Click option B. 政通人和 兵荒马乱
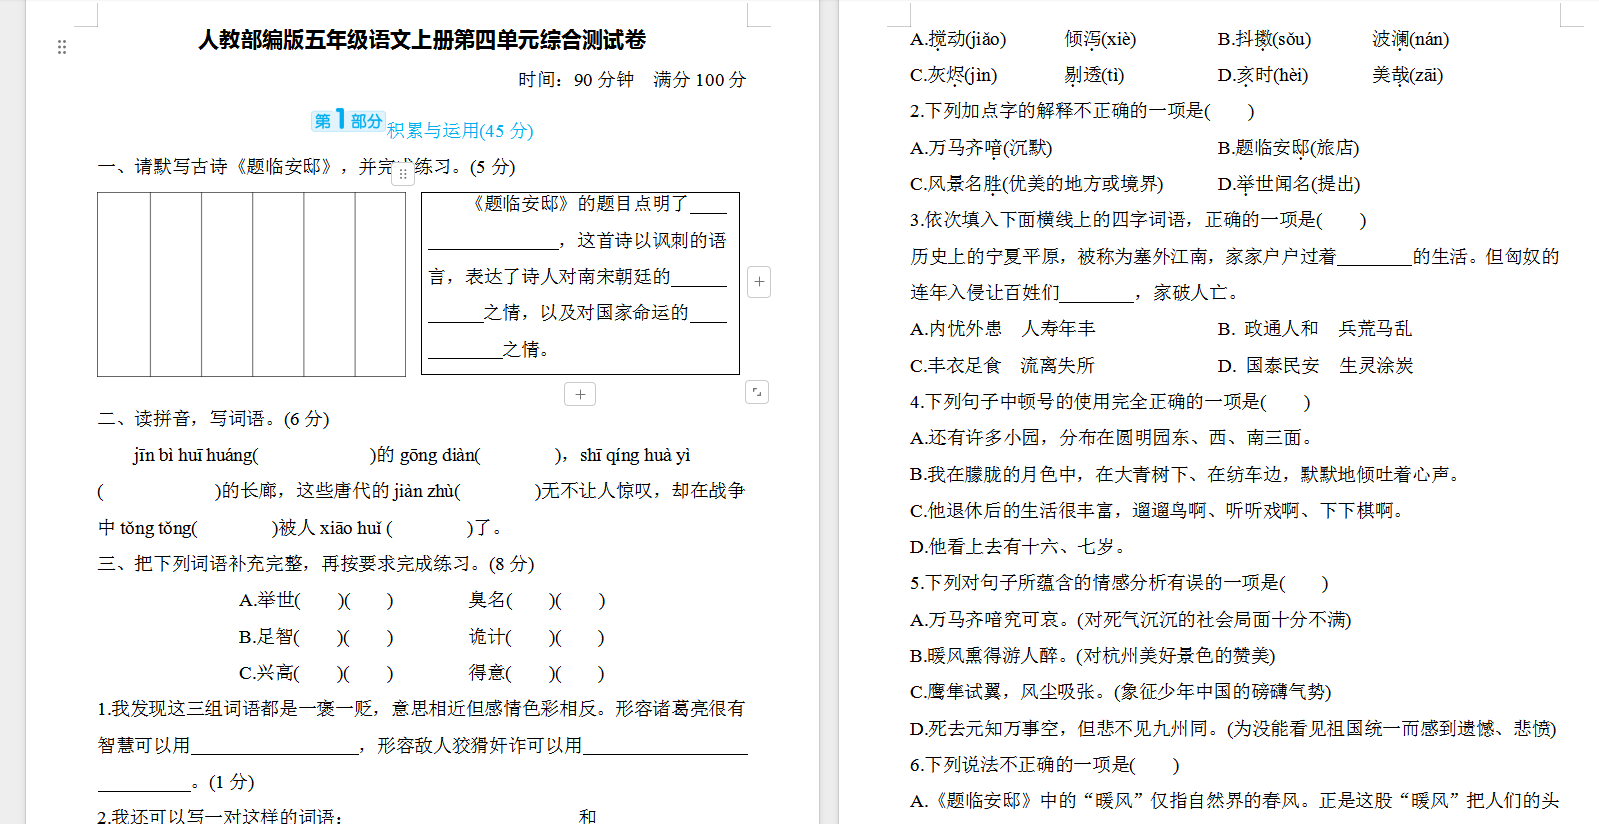Screen dimensions: 1599x824 coord(1315,329)
